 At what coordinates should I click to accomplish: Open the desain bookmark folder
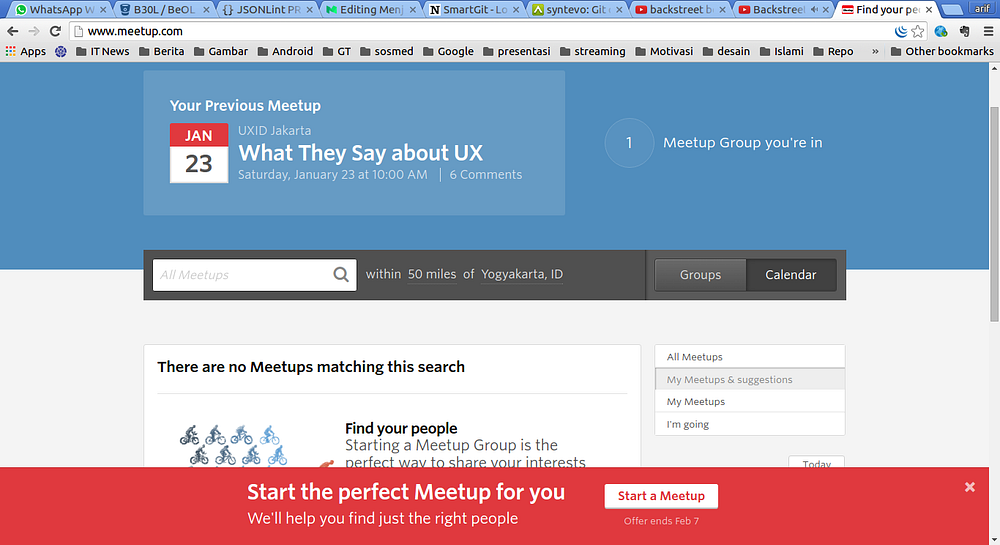[726, 52]
